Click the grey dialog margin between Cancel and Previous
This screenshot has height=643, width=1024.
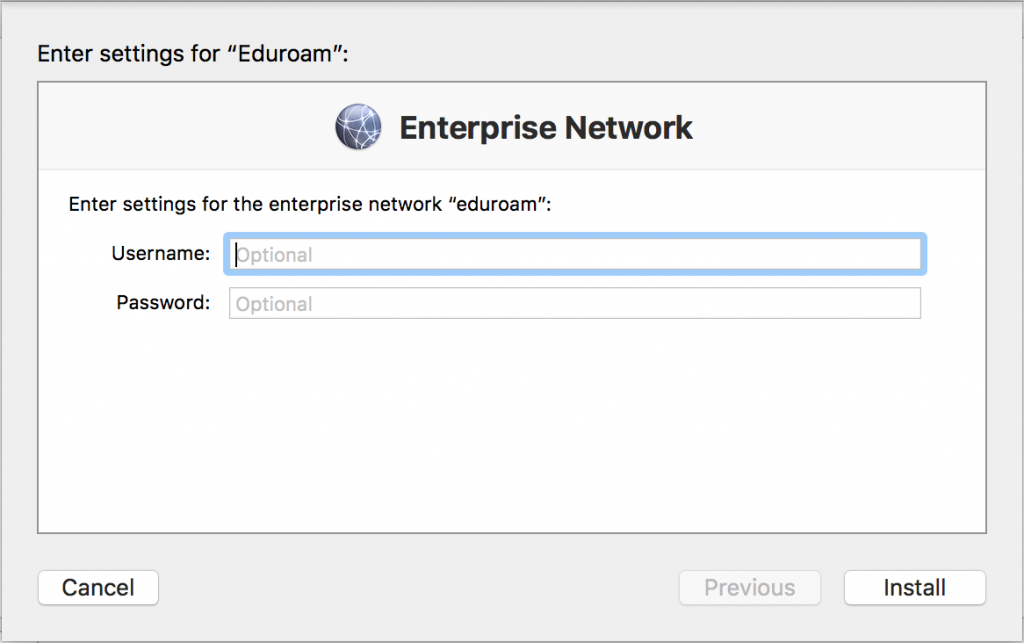coord(418,588)
